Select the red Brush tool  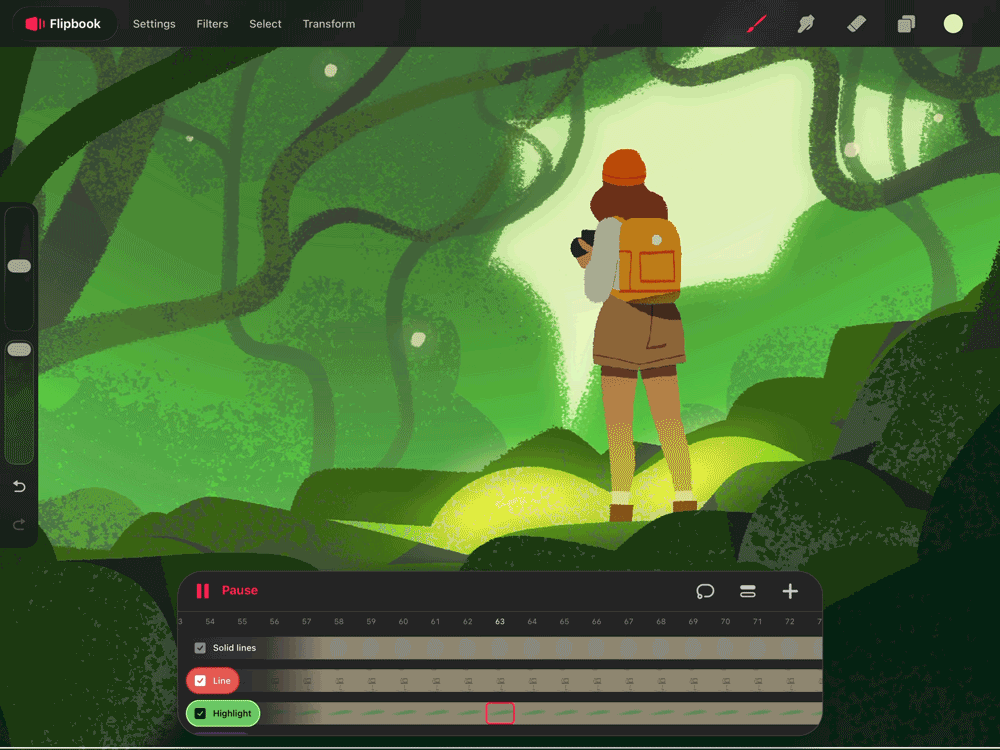click(x=756, y=24)
